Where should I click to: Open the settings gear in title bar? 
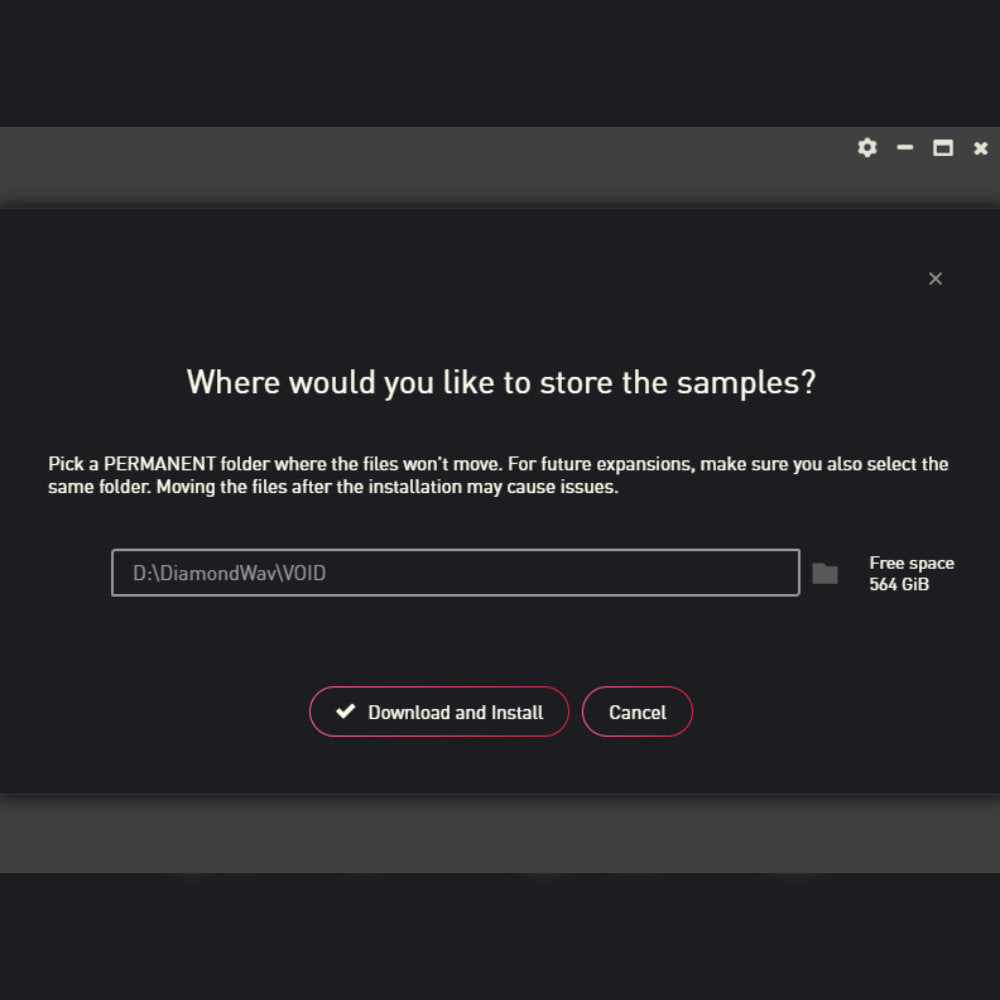(x=867, y=148)
